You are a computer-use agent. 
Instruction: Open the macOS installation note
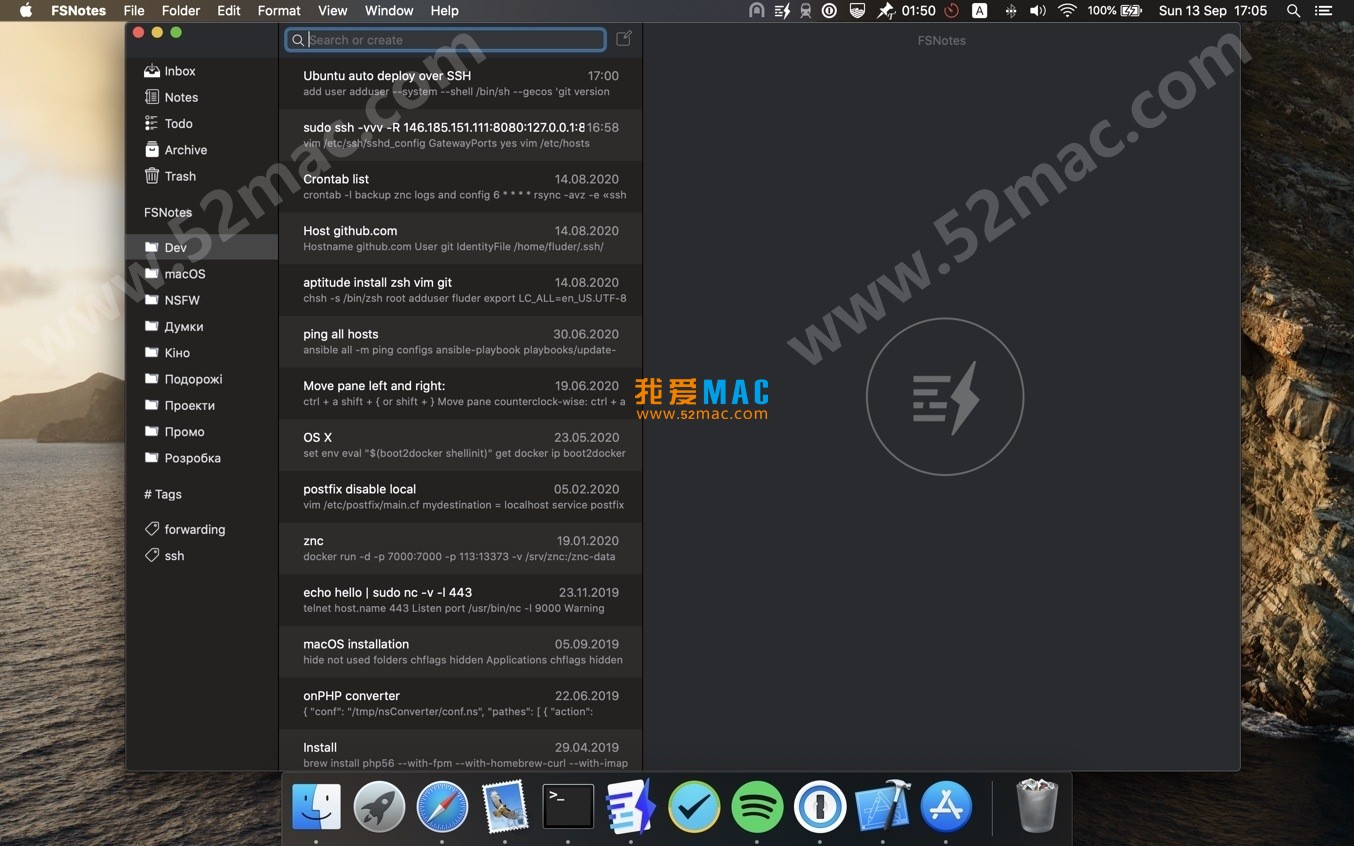[x=460, y=651]
